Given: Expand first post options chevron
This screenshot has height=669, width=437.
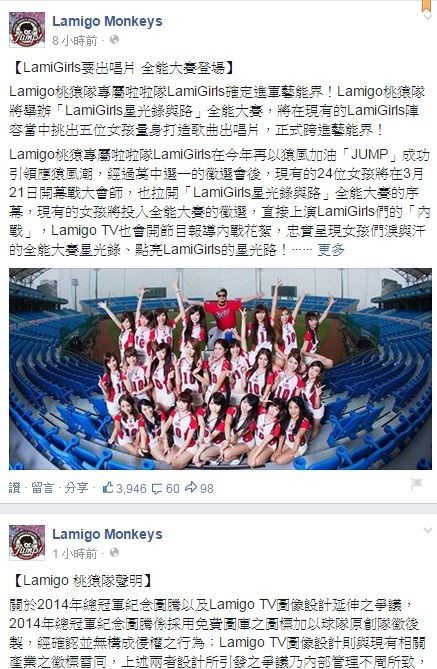Looking at the screenshot, I should point(427,17).
